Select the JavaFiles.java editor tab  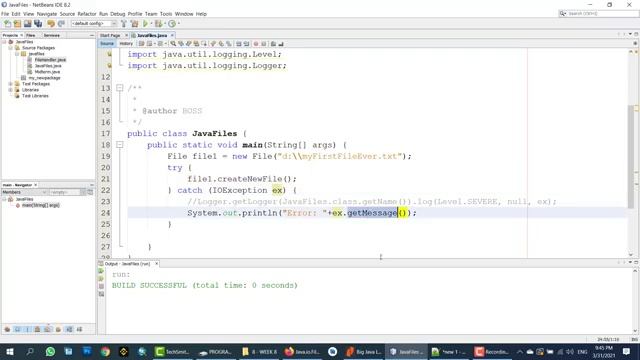pyautogui.click(x=152, y=36)
